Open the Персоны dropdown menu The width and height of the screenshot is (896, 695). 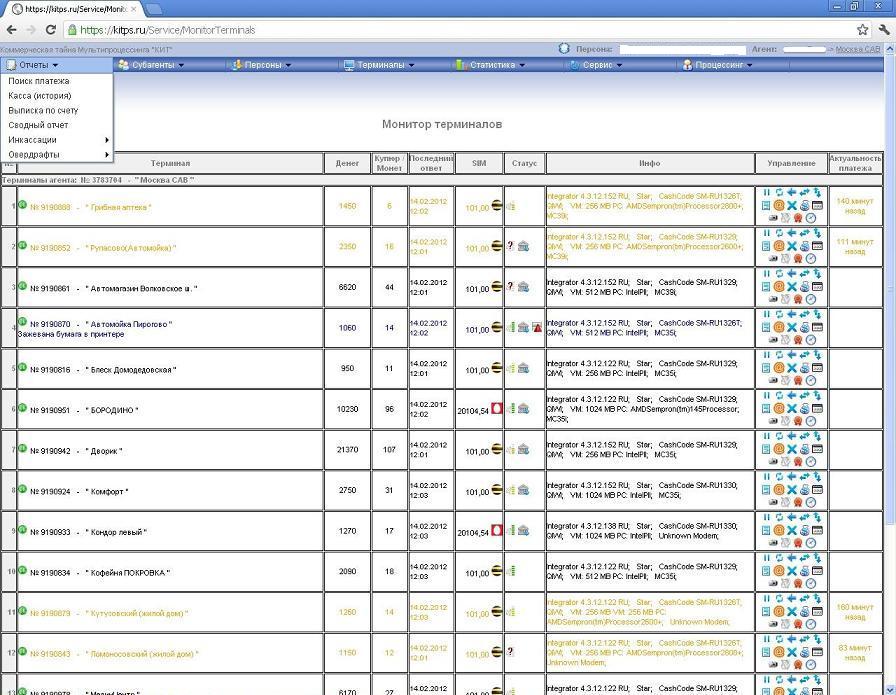point(262,65)
